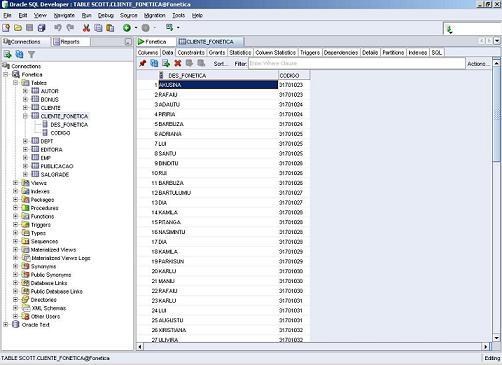
Task: Click the Refresh connections icon
Action: click(19, 54)
